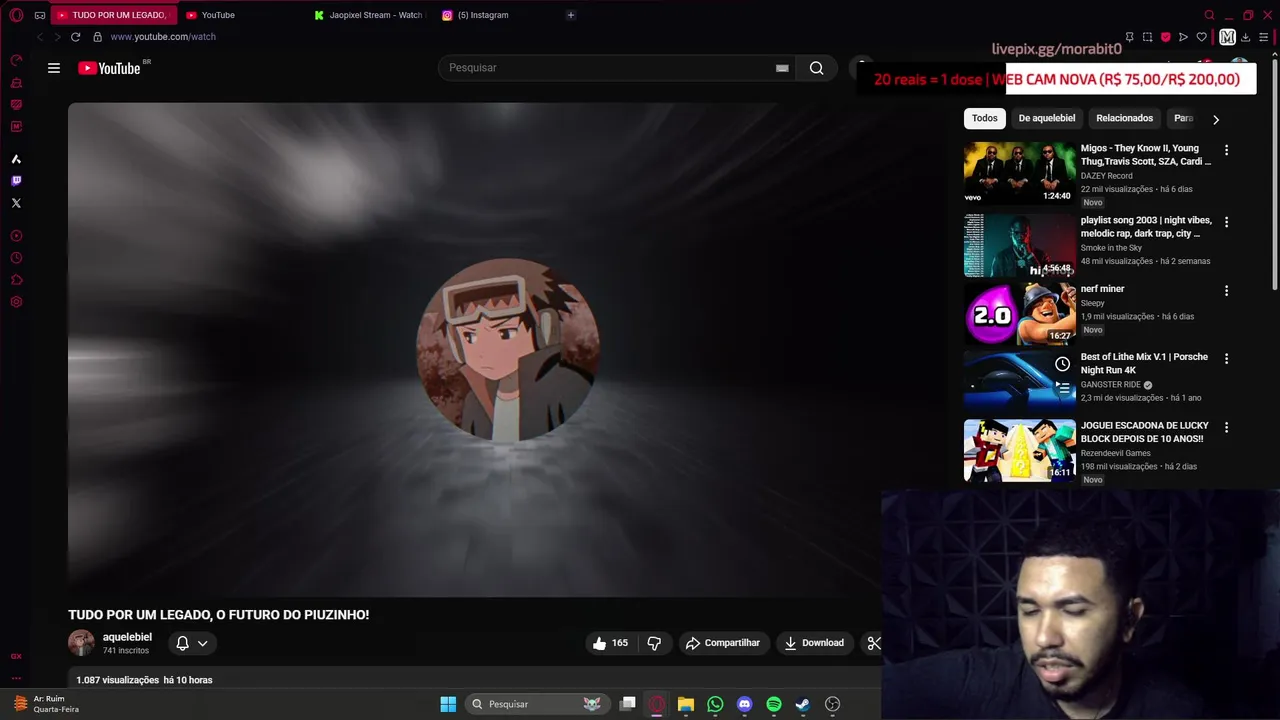Open options menu for Migos video
The width and height of the screenshot is (1280, 720).
[x=1226, y=150]
